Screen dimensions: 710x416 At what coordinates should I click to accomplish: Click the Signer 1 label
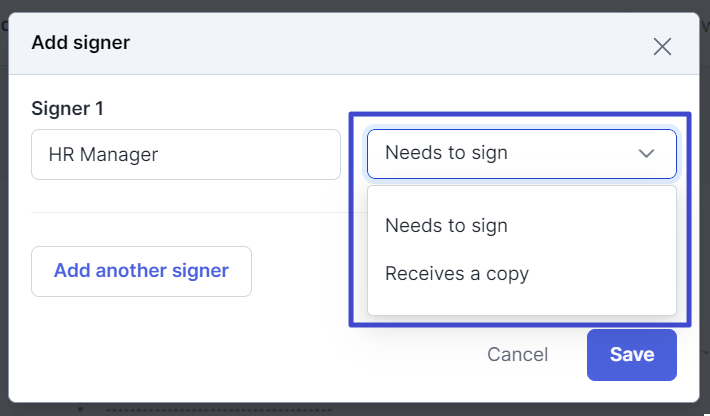coord(67,109)
